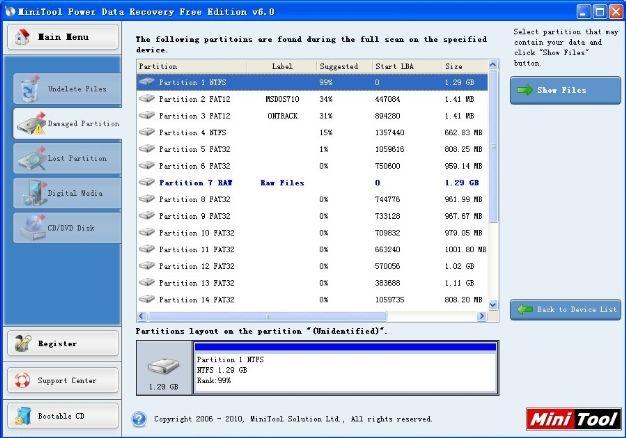Click the MSDOS710 label cell
The height and width of the screenshot is (438, 626).
[x=282, y=99]
